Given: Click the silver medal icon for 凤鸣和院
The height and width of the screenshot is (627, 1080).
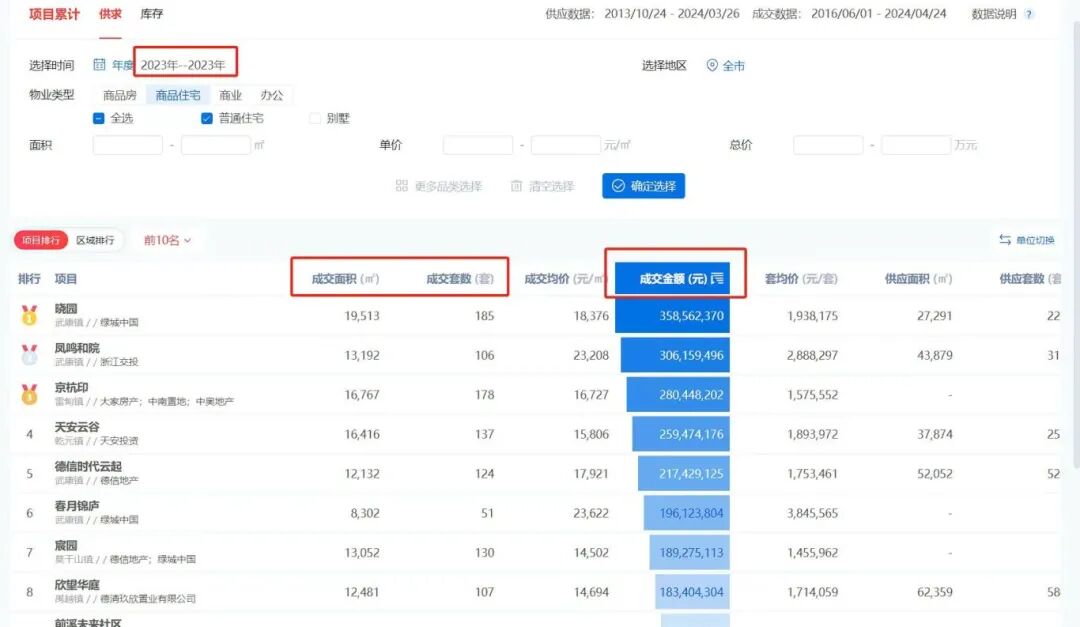Looking at the screenshot, I should (x=29, y=355).
